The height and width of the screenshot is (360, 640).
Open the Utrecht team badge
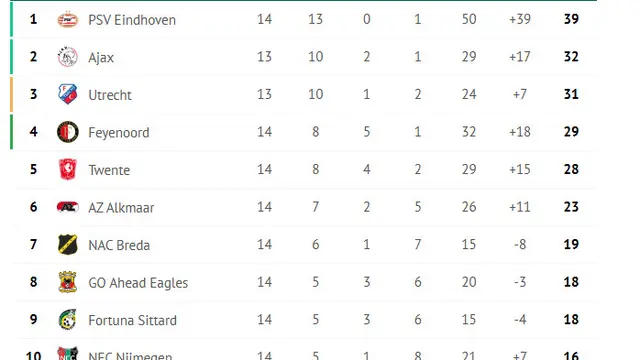pyautogui.click(x=68, y=94)
